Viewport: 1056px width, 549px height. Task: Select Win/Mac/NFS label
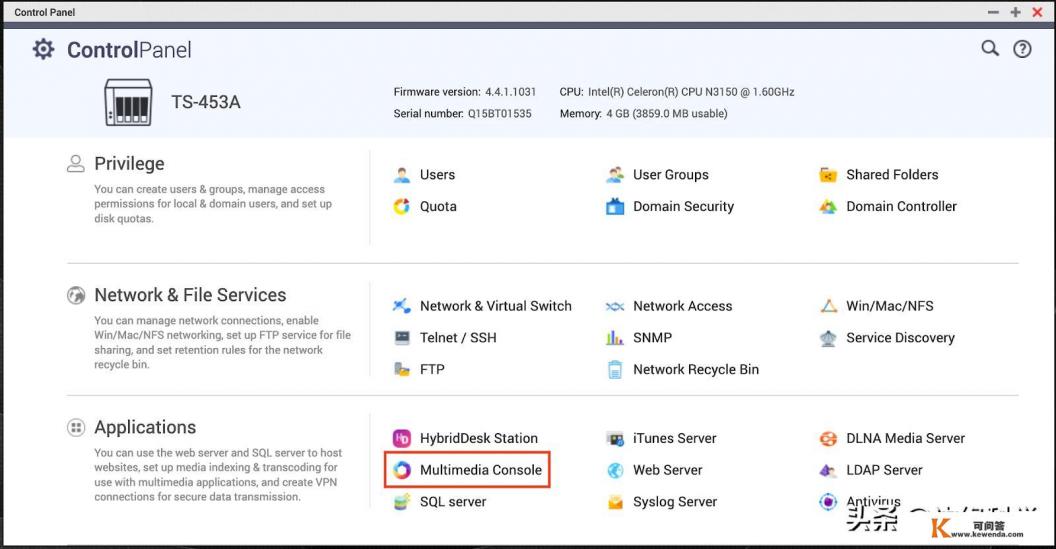point(890,306)
